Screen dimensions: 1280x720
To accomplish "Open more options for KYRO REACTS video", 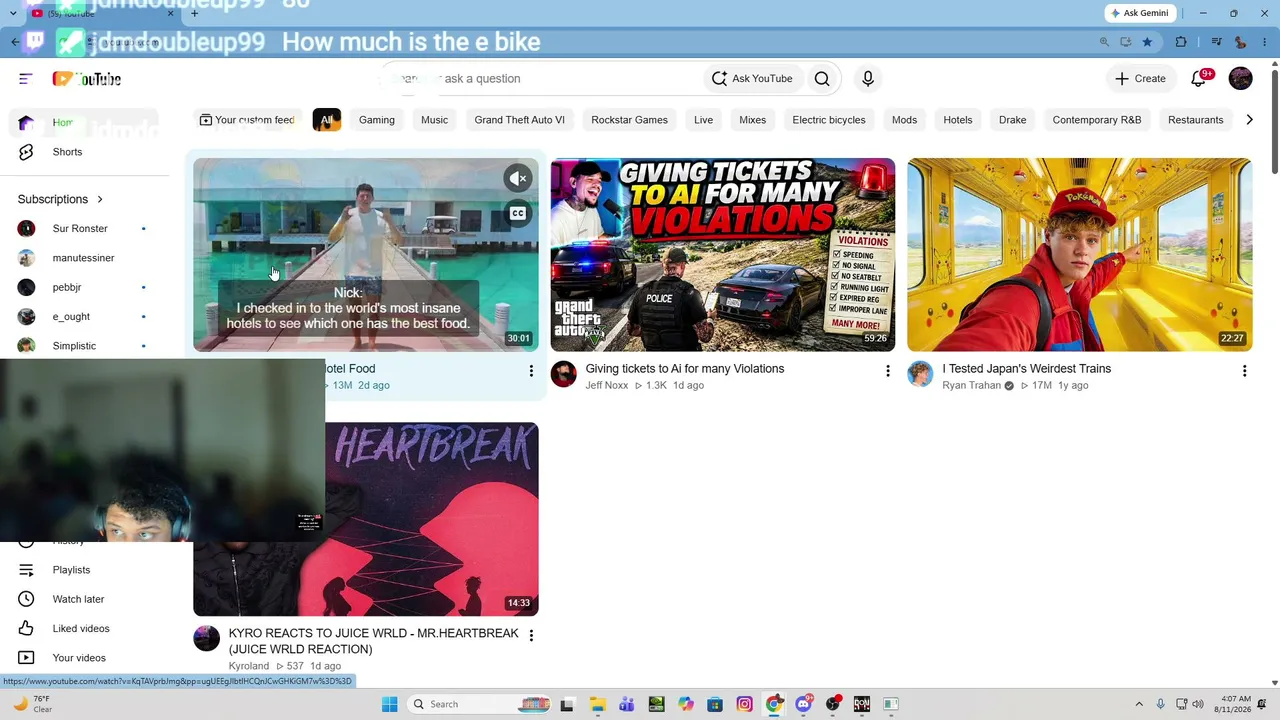I will (531, 635).
